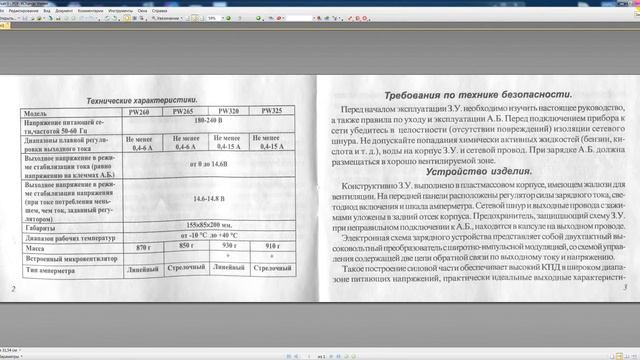
Task: Go to first page button
Action: click(x=288, y=356)
